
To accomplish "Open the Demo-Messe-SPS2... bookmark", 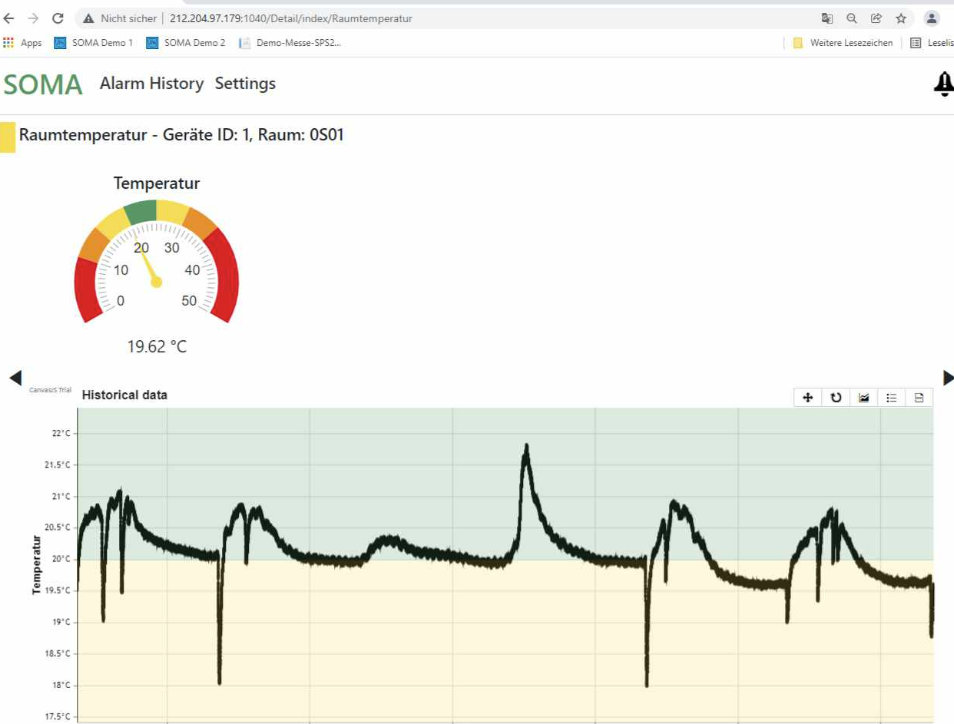I will coord(290,43).
